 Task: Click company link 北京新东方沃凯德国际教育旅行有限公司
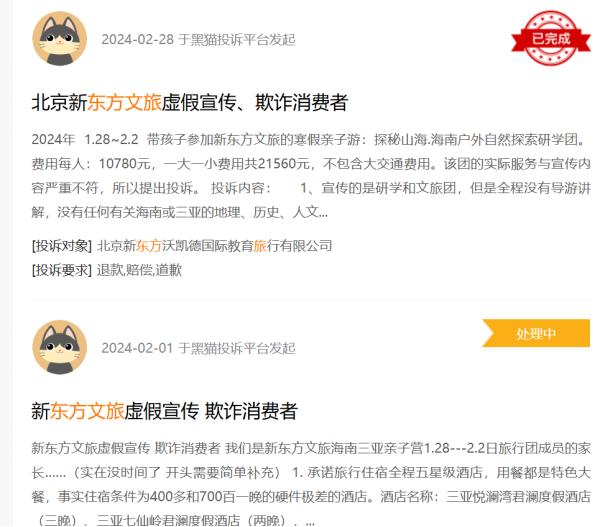pos(215,246)
